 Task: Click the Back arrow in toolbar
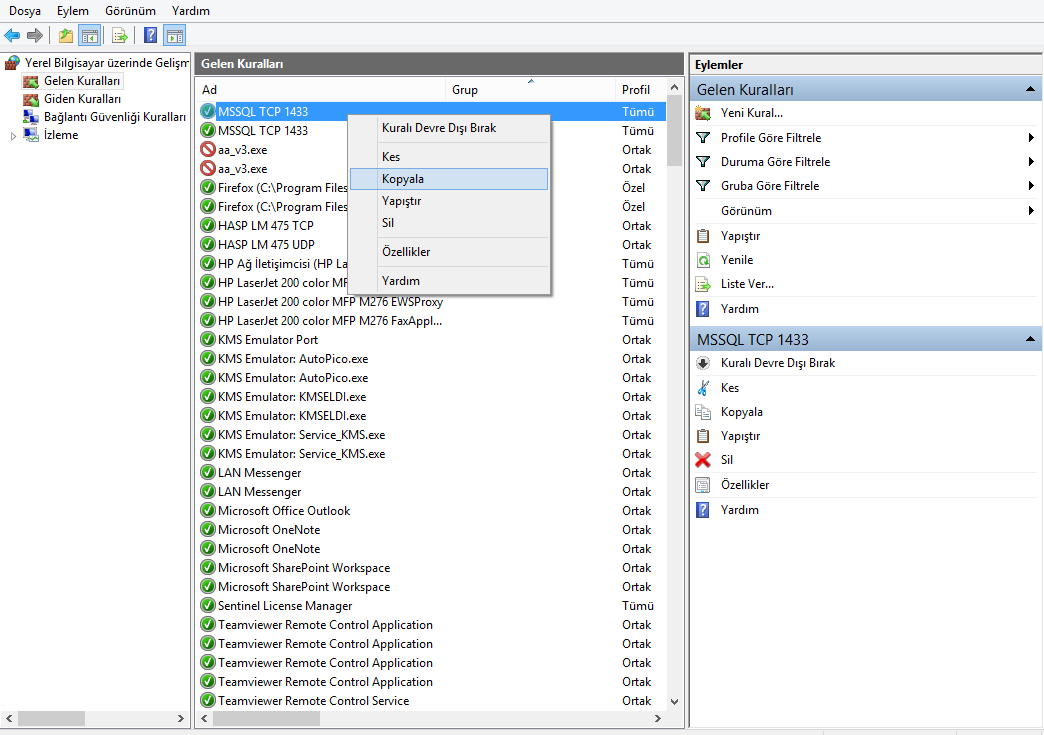pos(12,36)
